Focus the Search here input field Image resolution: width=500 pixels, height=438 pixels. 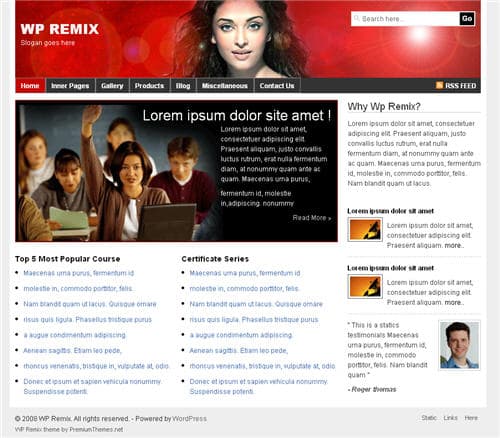pyautogui.click(x=405, y=19)
